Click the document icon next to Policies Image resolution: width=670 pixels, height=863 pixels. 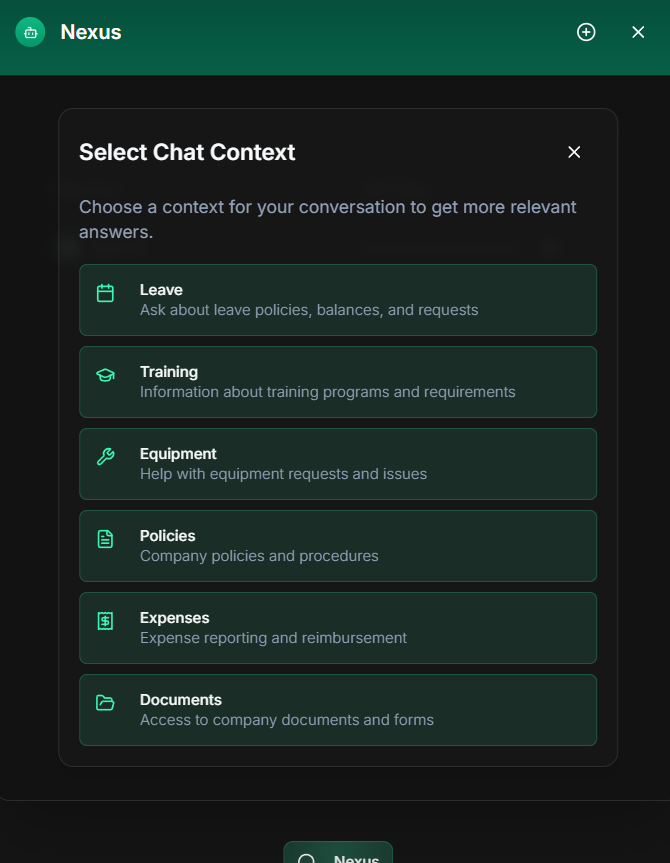105,539
